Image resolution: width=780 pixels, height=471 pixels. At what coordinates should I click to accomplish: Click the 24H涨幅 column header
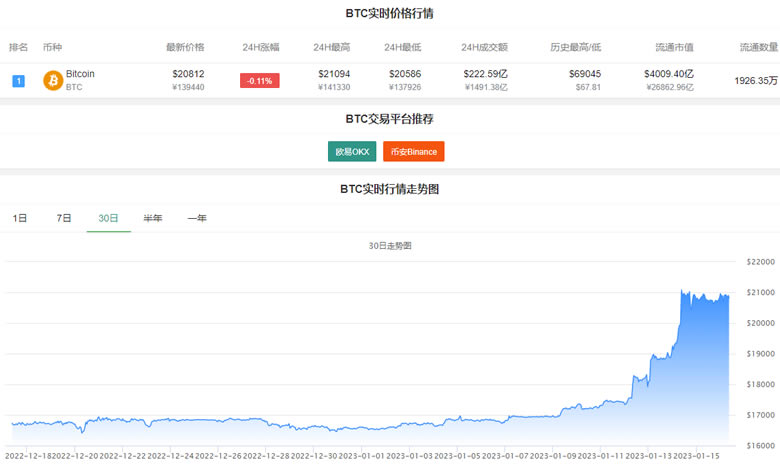click(261, 47)
